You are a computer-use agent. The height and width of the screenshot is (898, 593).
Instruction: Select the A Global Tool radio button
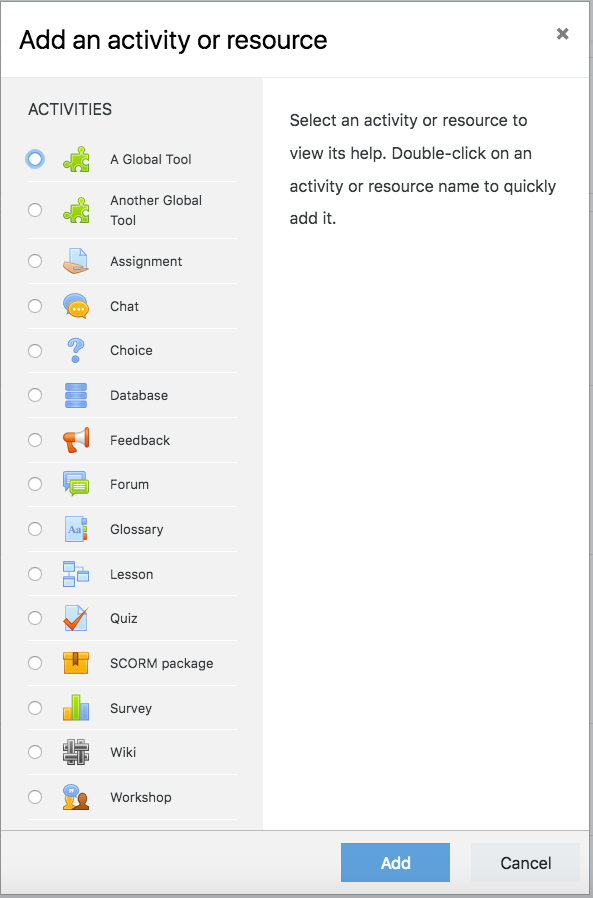click(x=35, y=159)
